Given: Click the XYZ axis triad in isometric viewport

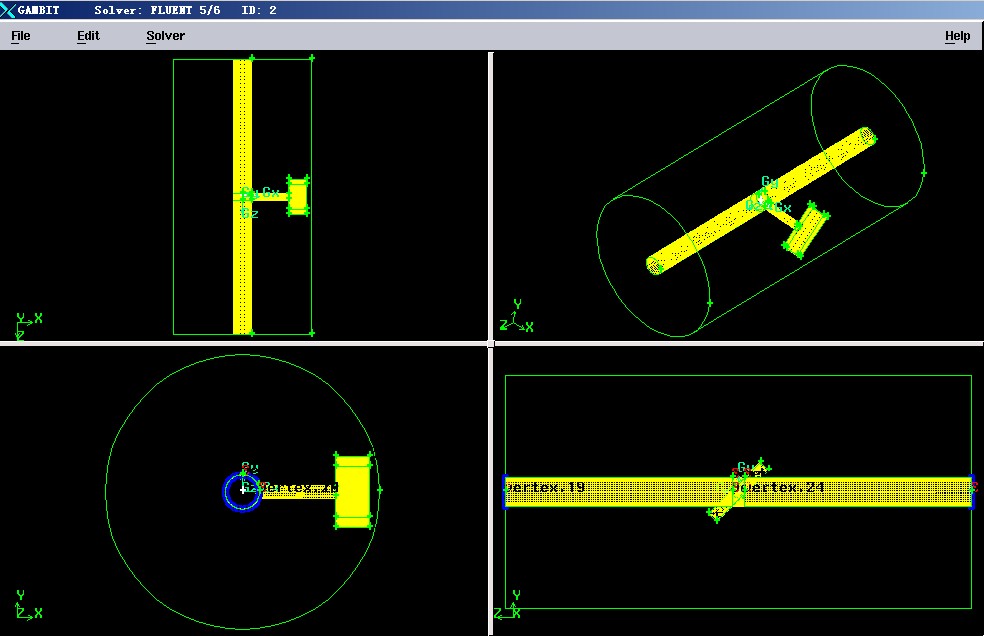Looking at the screenshot, I should pos(516,318).
